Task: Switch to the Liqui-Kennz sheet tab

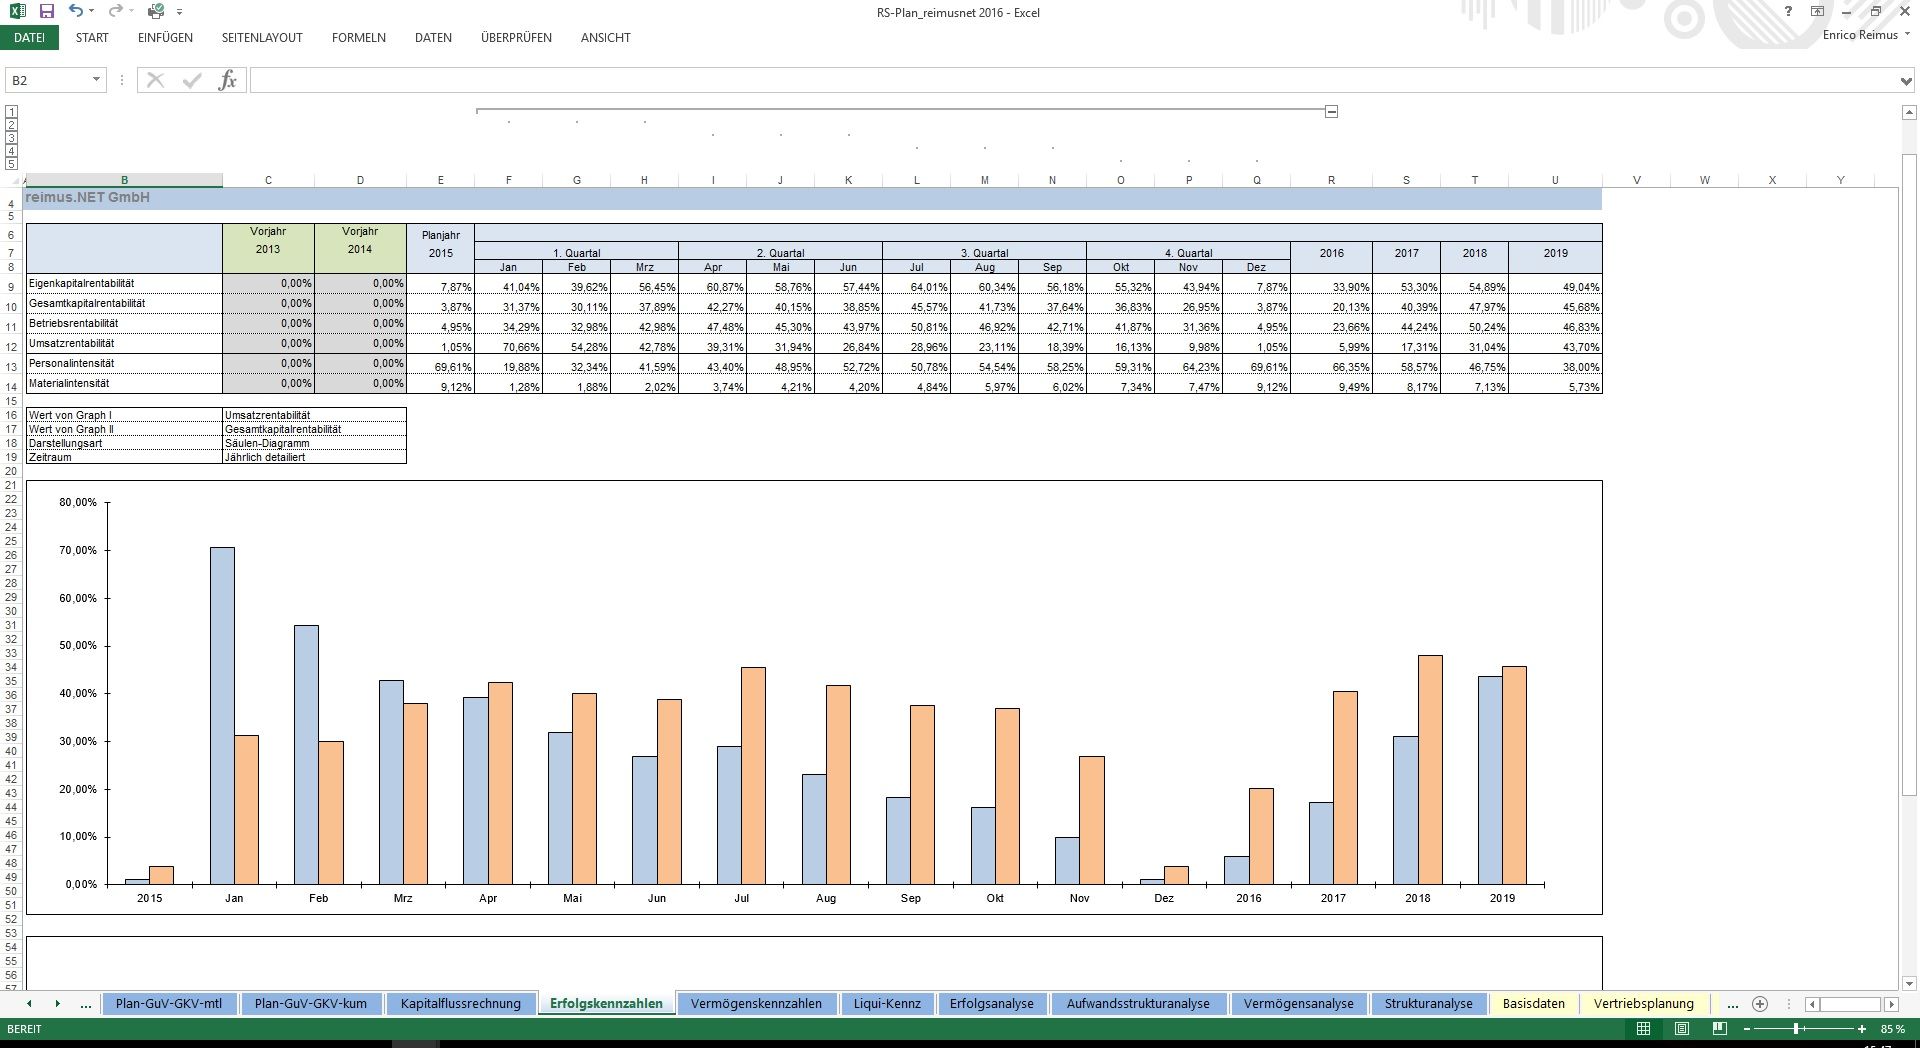Action: coord(886,1003)
